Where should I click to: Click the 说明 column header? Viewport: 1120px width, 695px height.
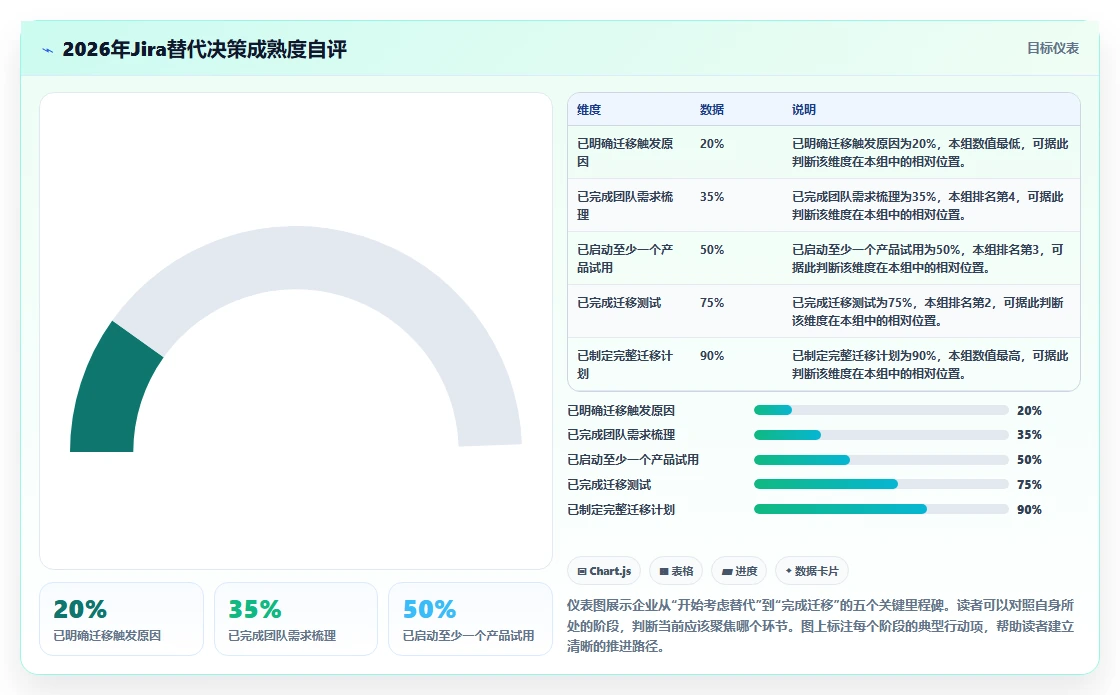coord(804,109)
